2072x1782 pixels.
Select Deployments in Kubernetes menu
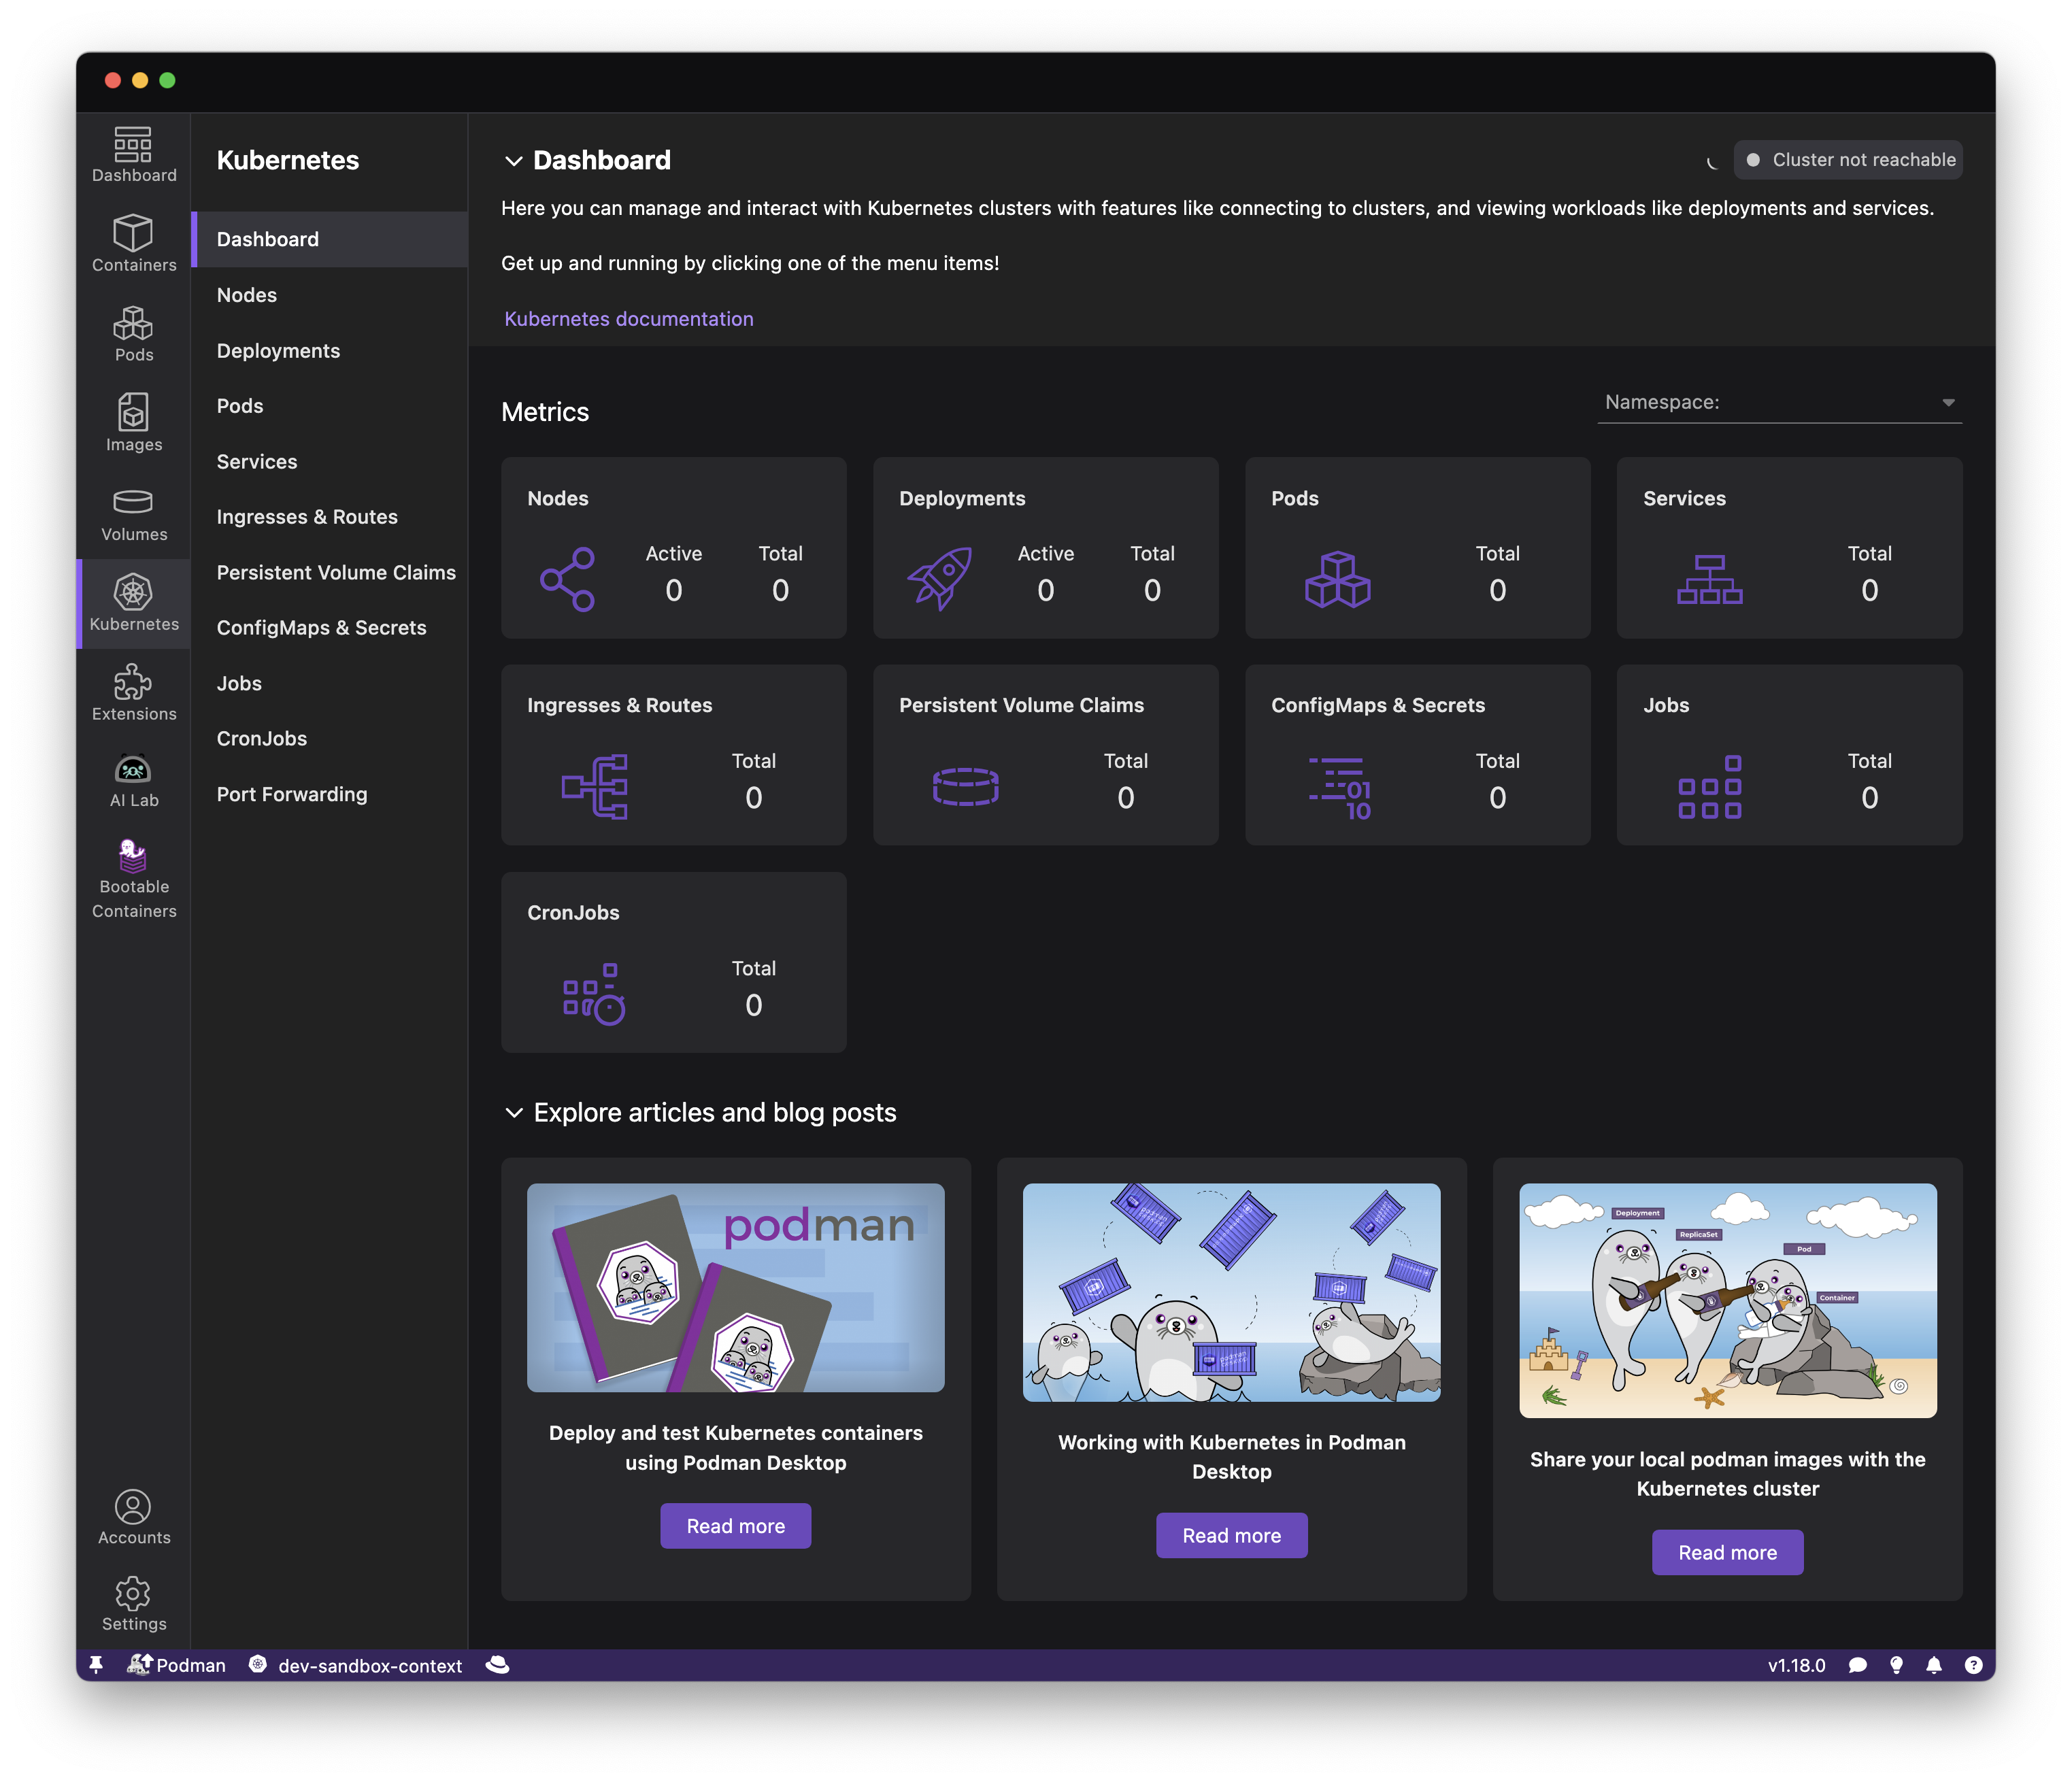coord(278,351)
